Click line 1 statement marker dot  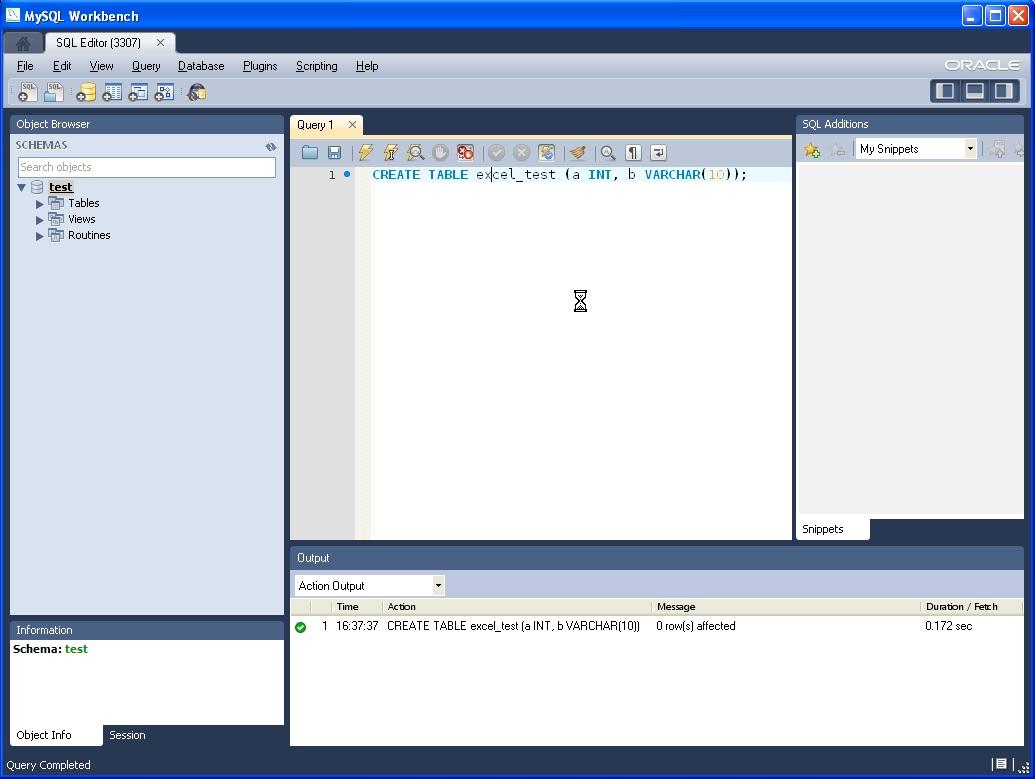tap(347, 174)
